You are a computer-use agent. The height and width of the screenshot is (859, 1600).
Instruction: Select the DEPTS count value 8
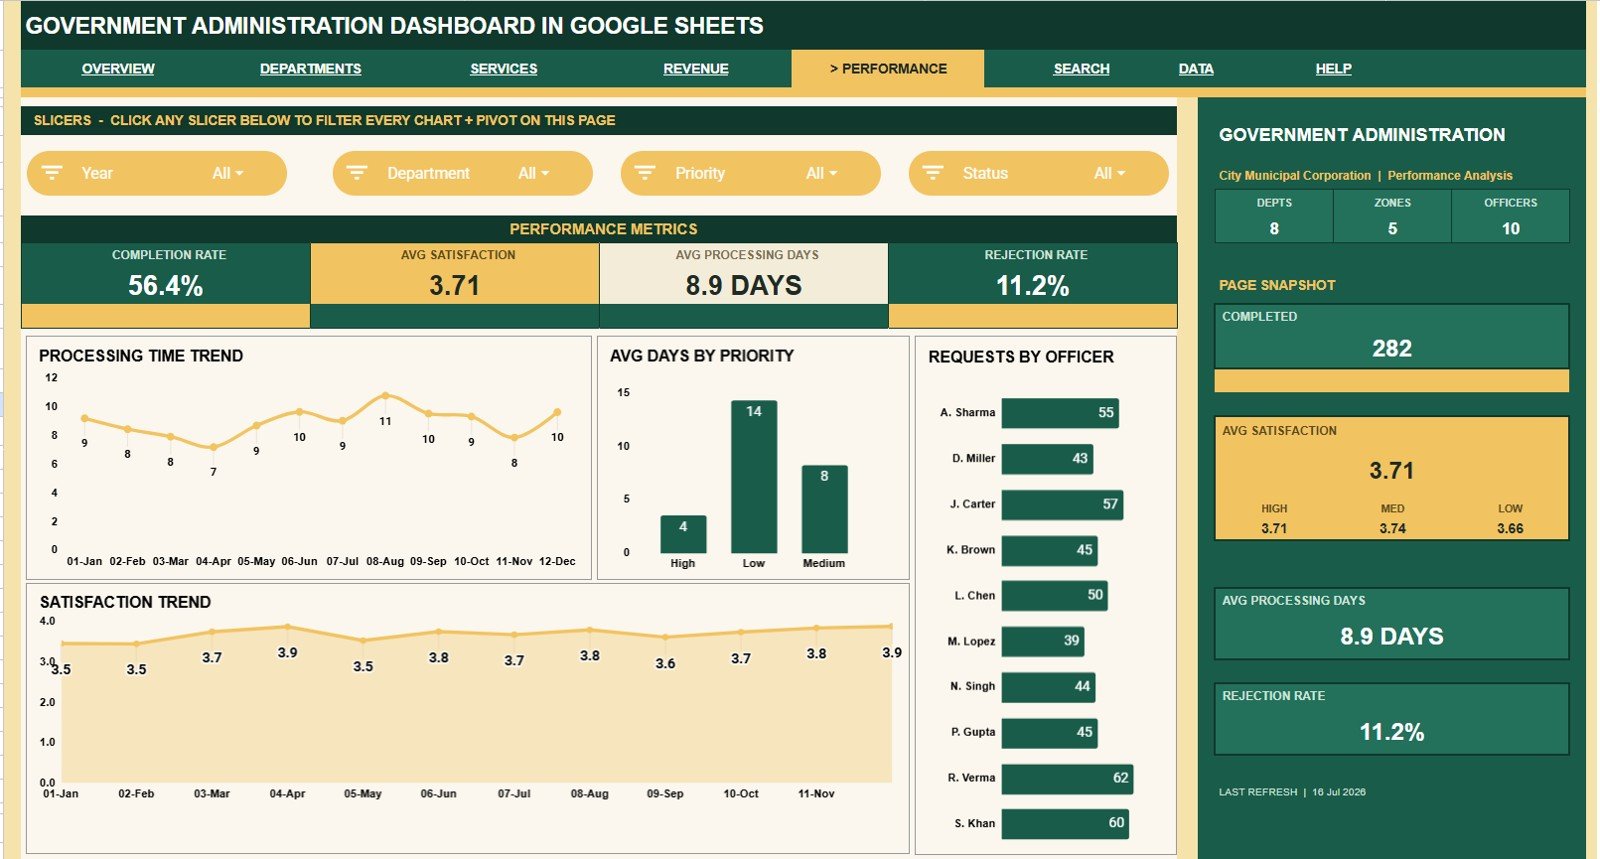click(x=1274, y=229)
